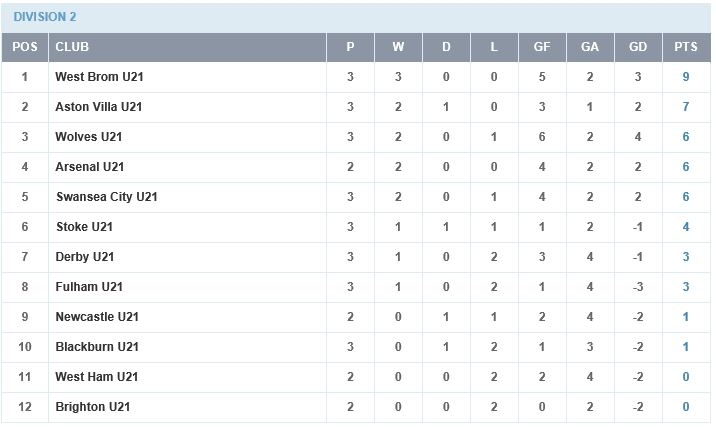Viewport: 716px width, 427px height.
Task: Click the GA column header
Action: tap(590, 47)
